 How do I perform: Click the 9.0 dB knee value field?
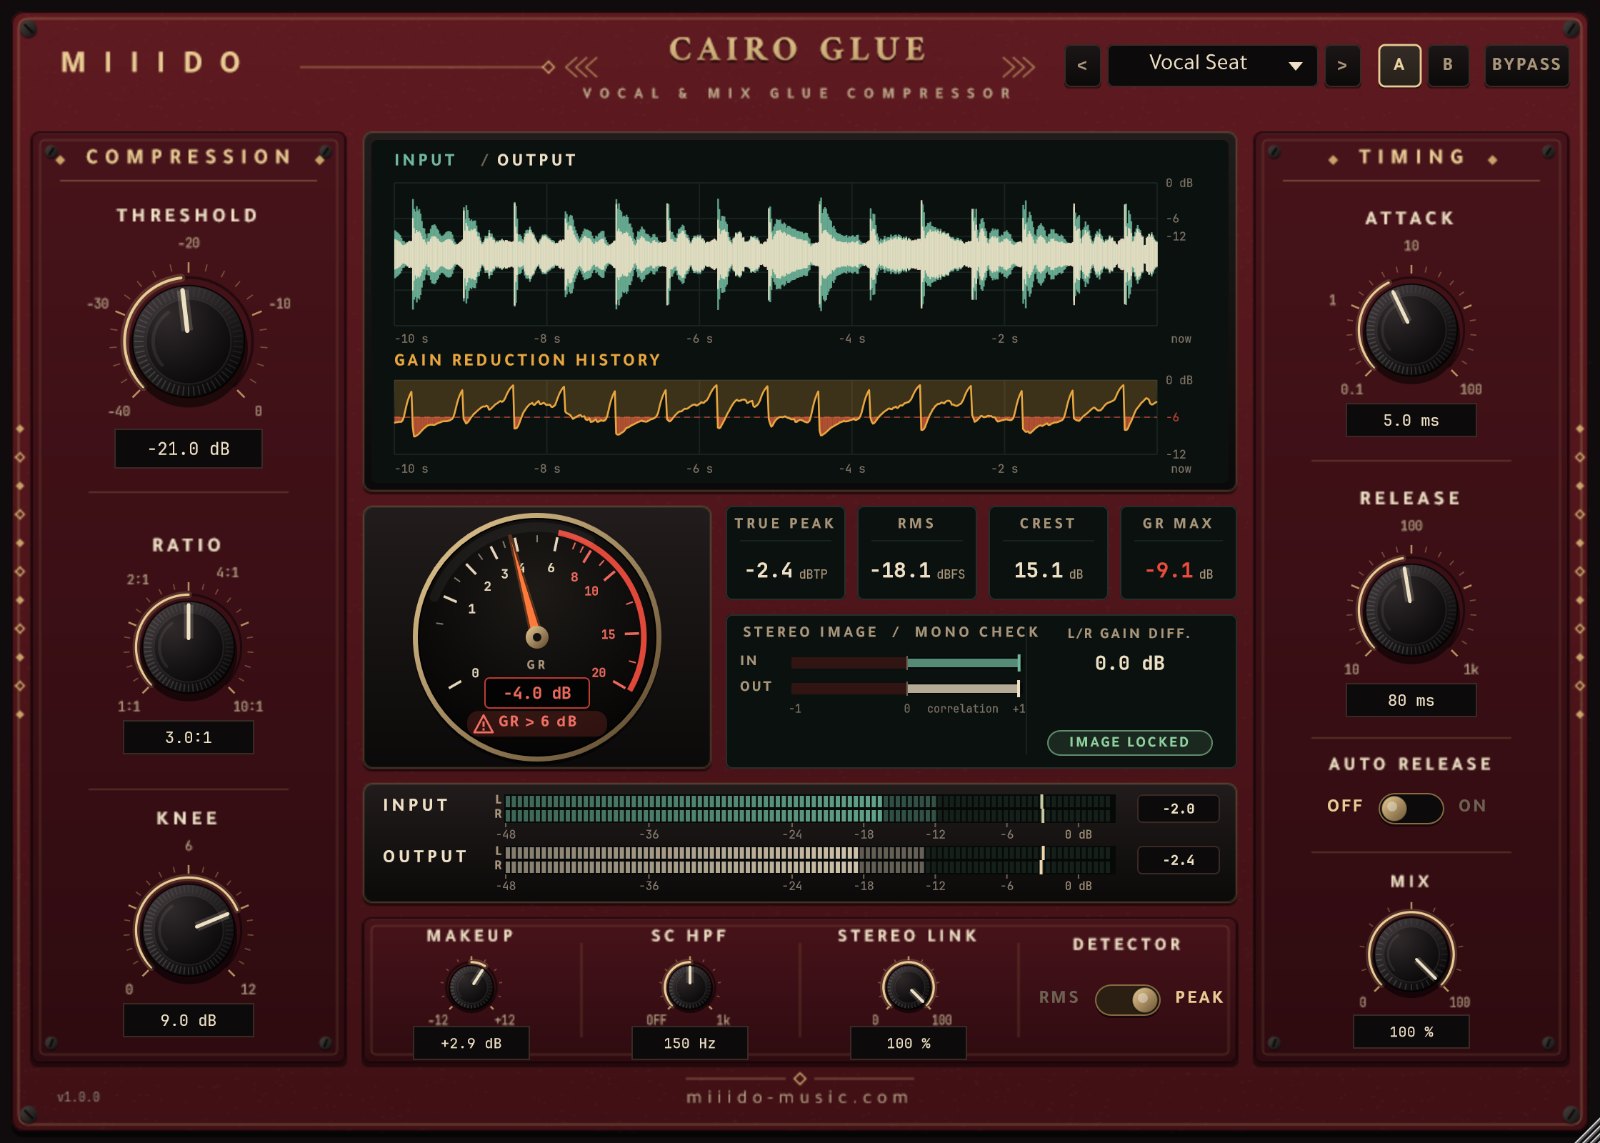(x=188, y=1020)
